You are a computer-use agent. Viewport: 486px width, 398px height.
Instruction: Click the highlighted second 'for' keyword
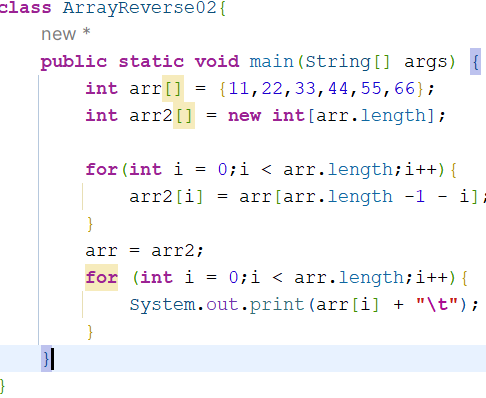pos(102,277)
